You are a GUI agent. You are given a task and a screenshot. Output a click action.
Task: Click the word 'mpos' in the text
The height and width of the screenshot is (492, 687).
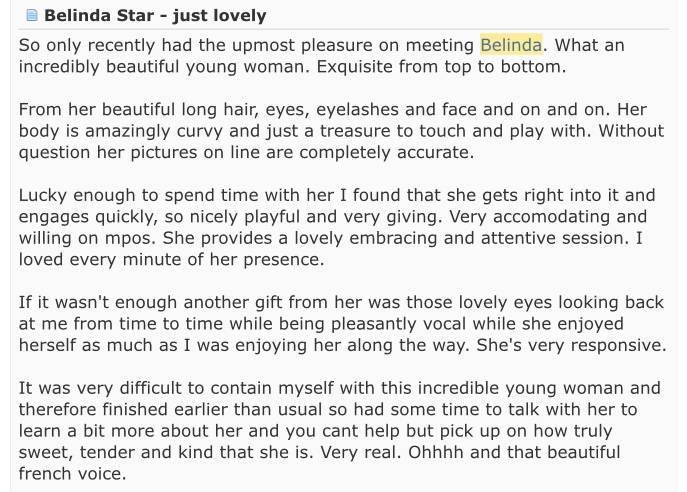click(x=130, y=239)
